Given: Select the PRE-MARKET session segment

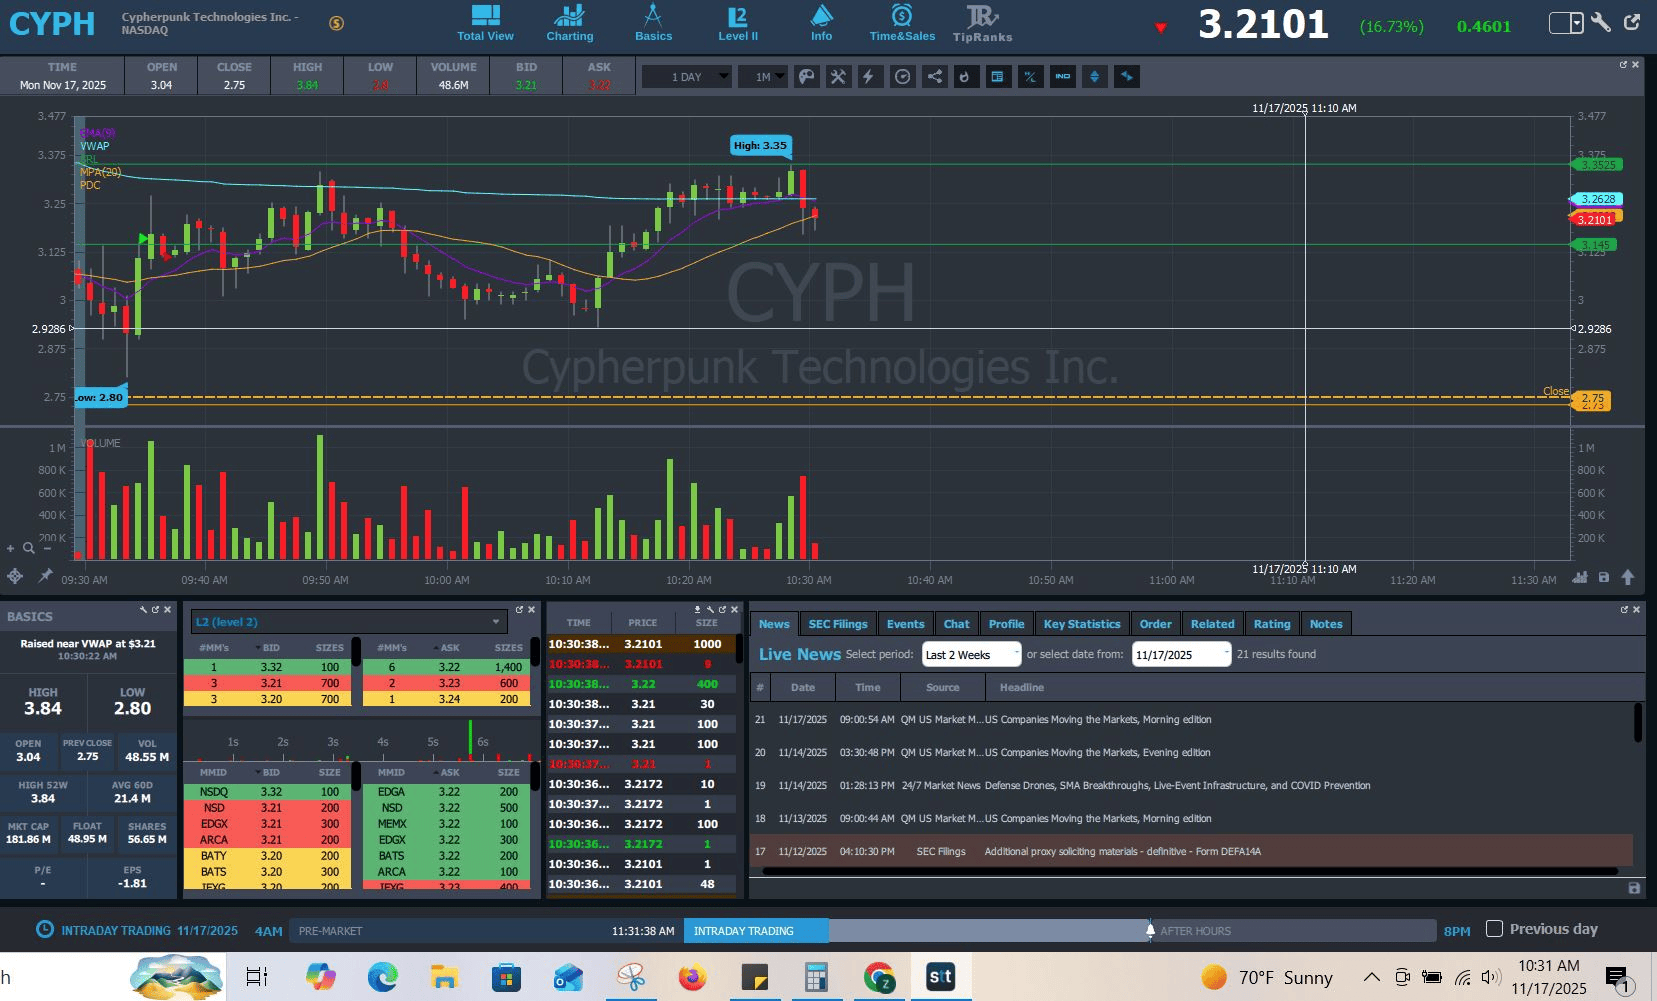Looking at the screenshot, I should [x=486, y=931].
